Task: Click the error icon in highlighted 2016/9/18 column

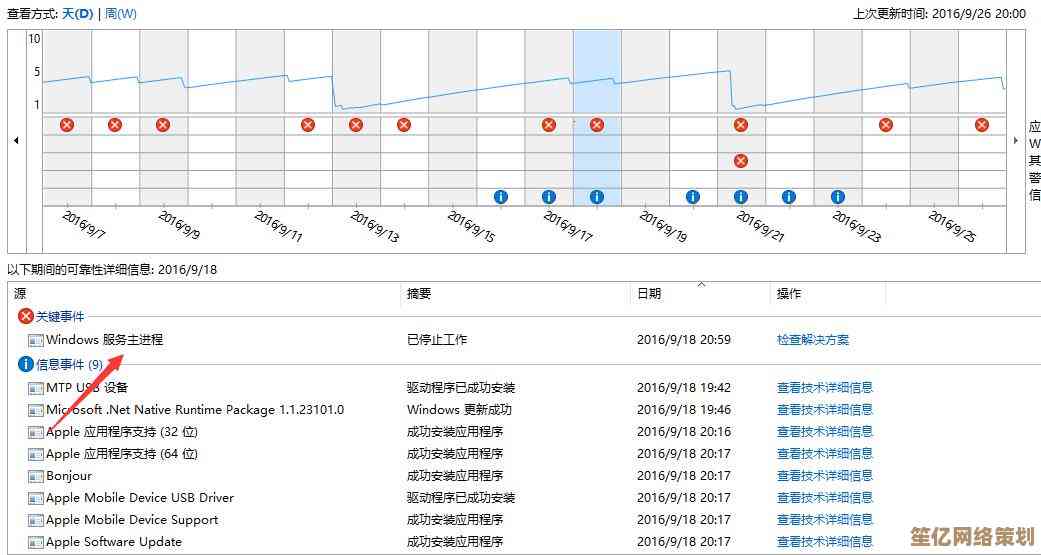Action: [597, 125]
